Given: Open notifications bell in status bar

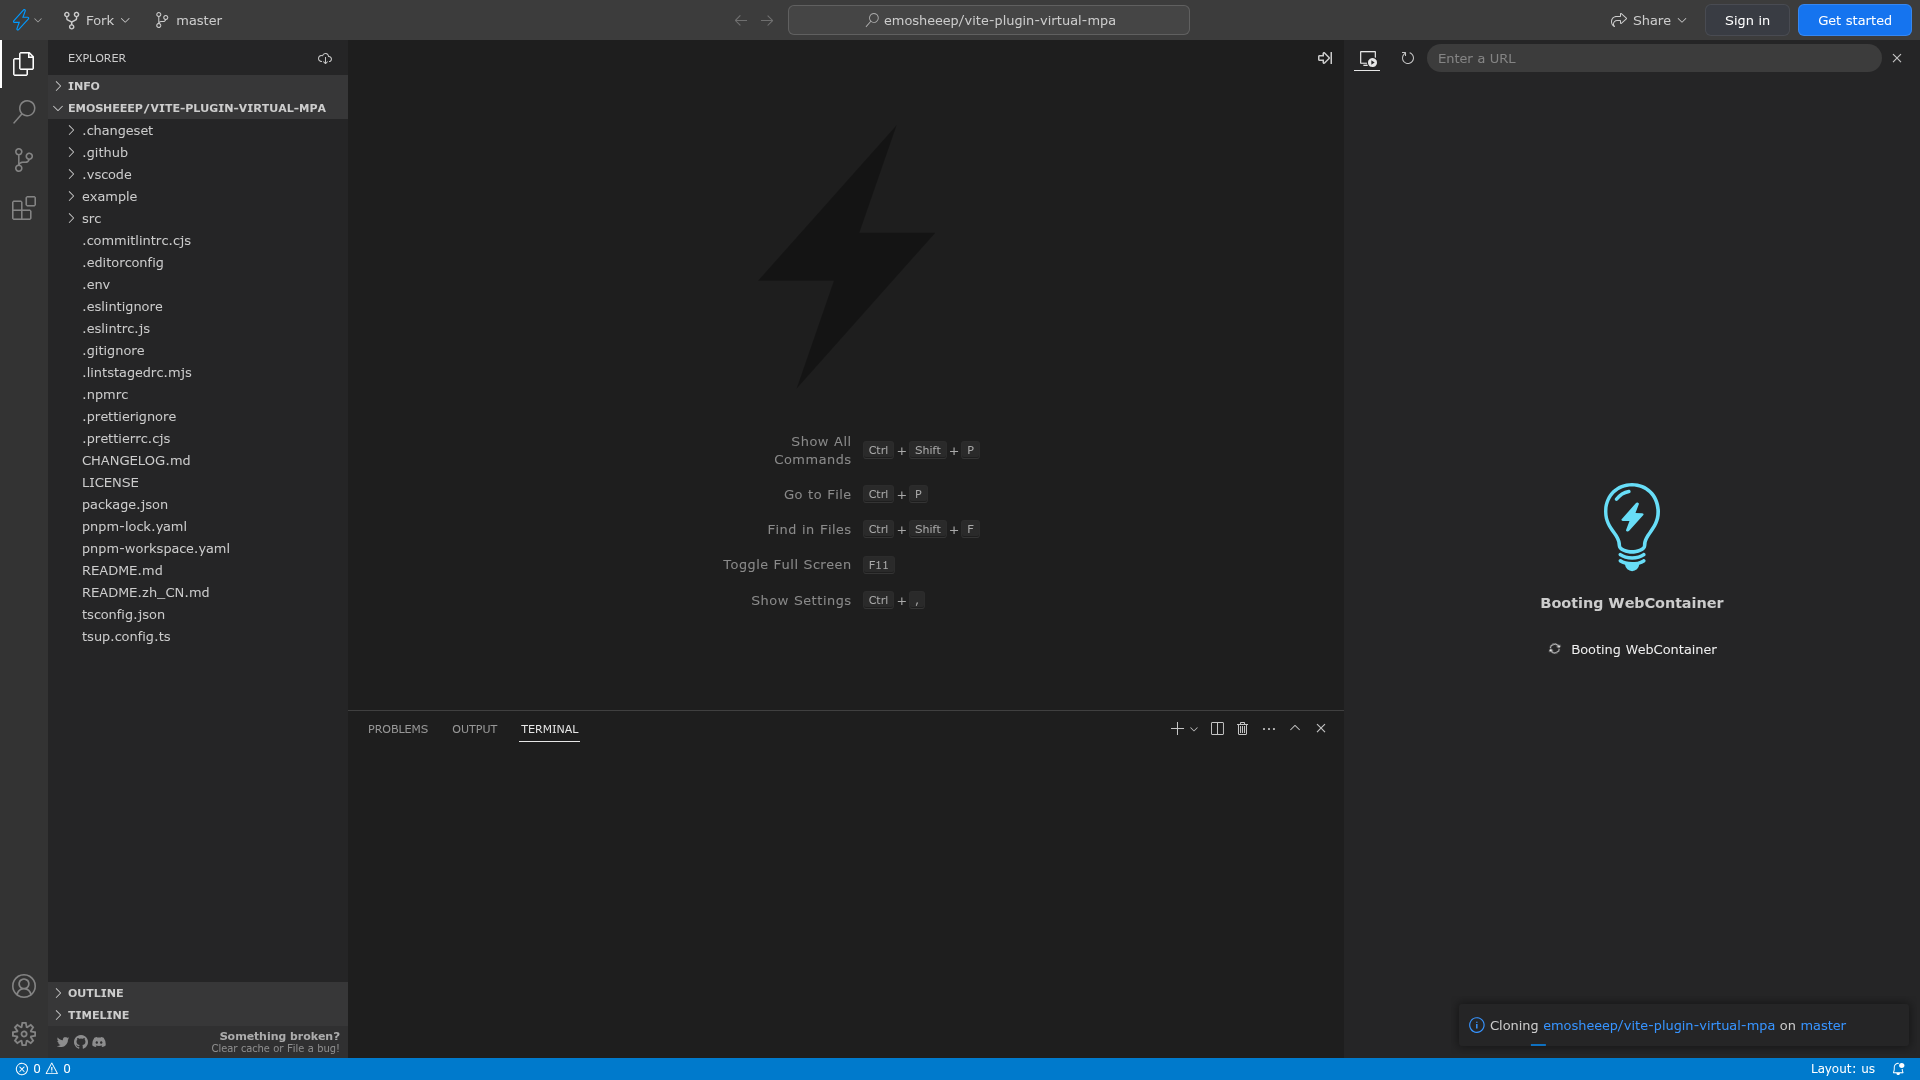Looking at the screenshot, I should [x=1898, y=1069].
